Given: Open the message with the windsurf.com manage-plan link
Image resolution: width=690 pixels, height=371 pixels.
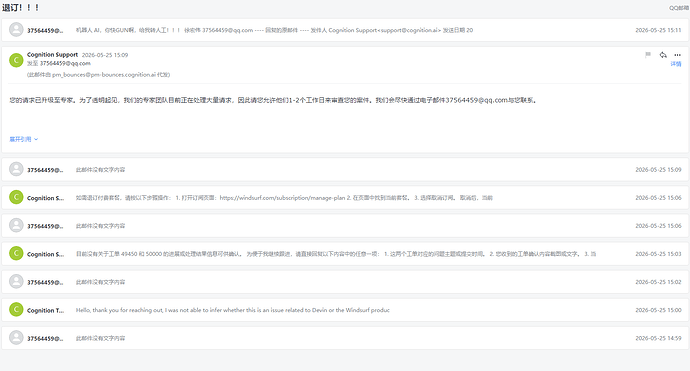Looking at the screenshot, I should pos(345,198).
